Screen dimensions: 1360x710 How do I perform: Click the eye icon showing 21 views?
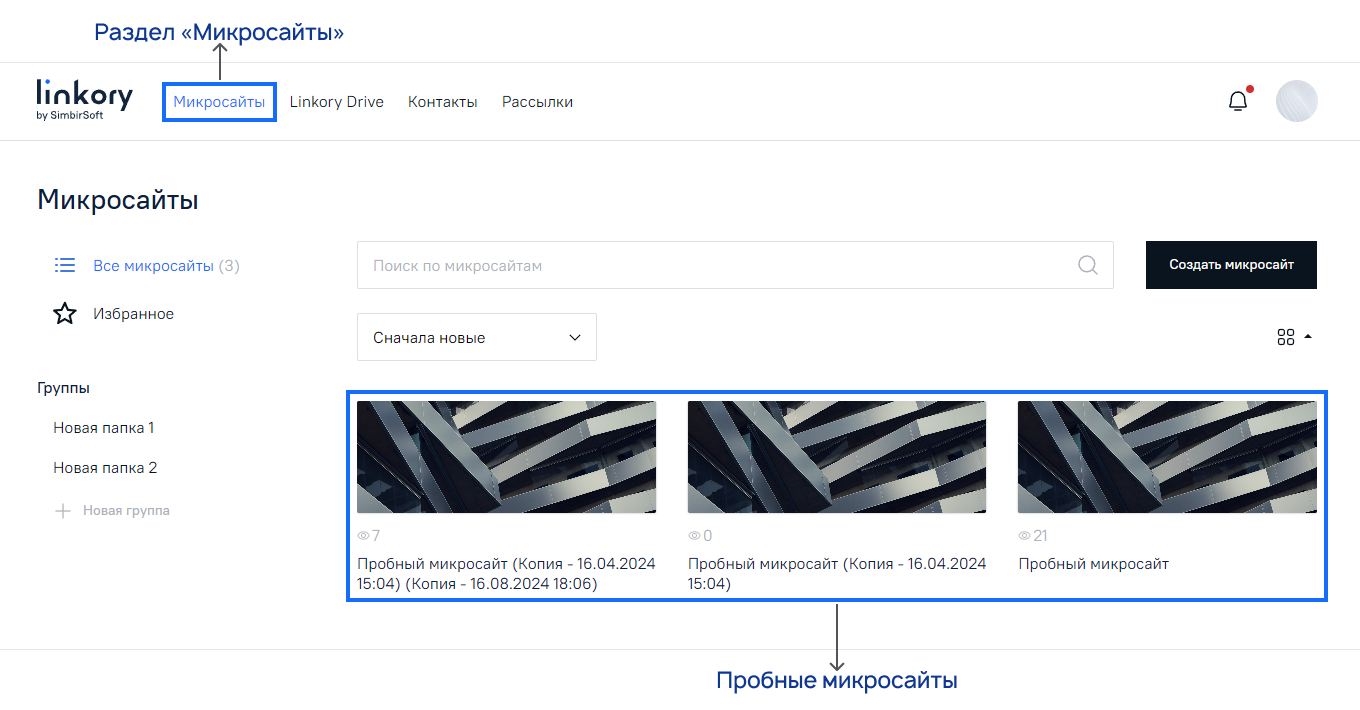tap(1022, 536)
